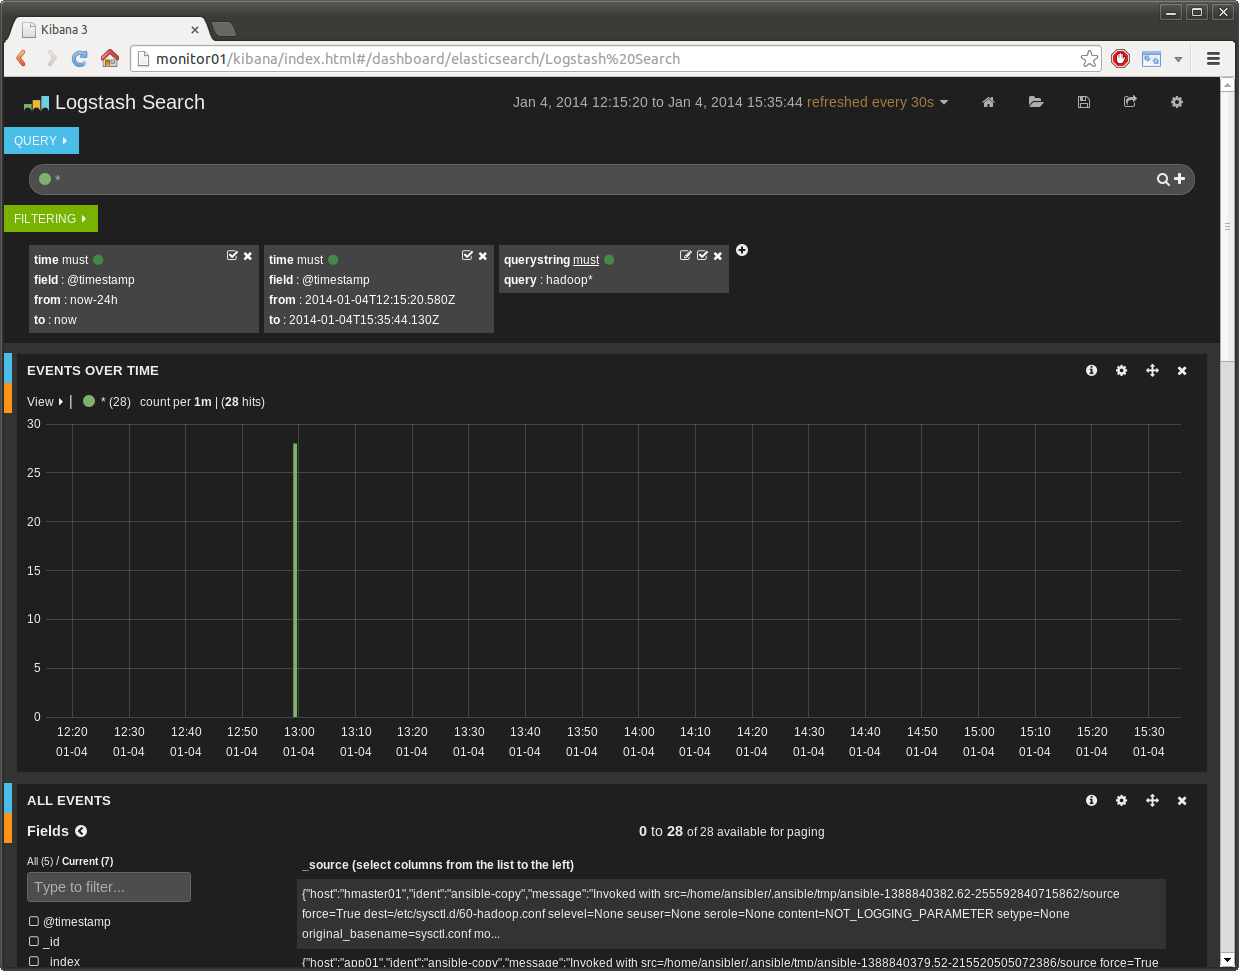This screenshot has width=1239, height=971.
Task: Show info for Events Over Time panel
Action: point(1091,370)
